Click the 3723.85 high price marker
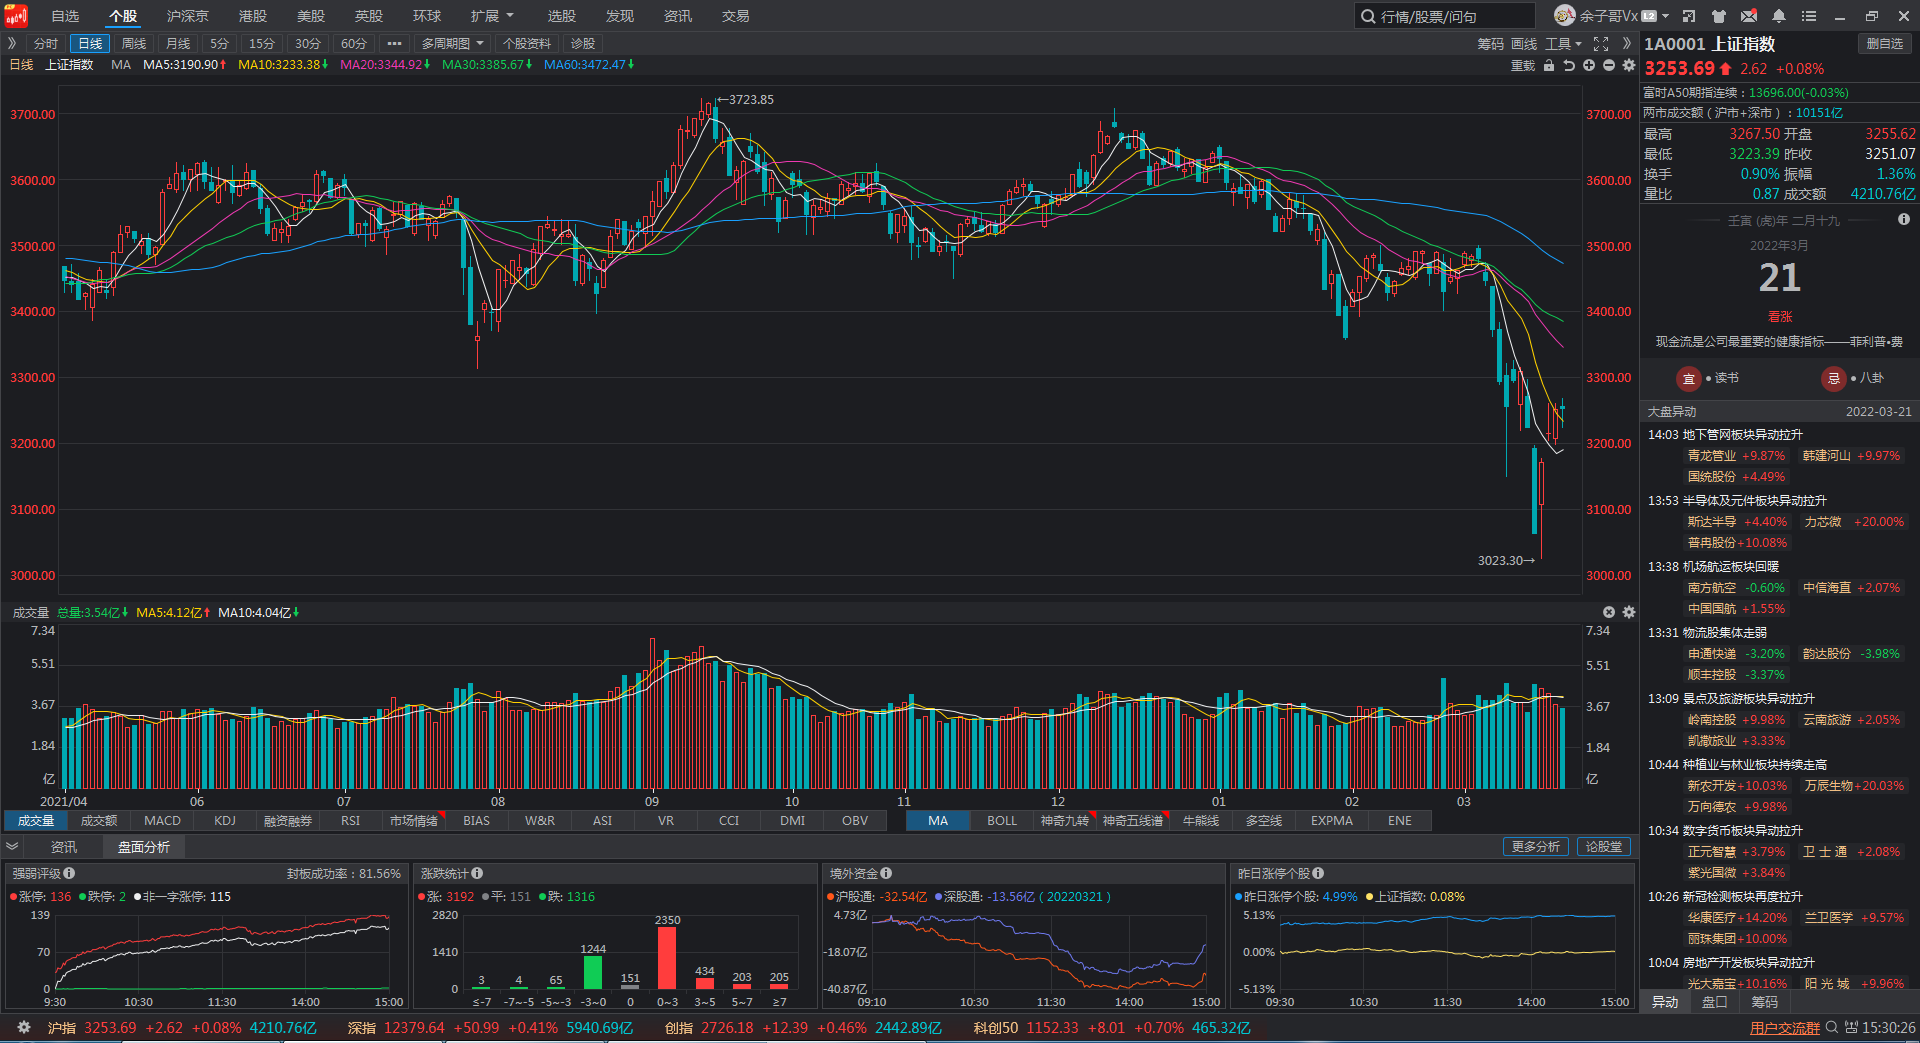The width and height of the screenshot is (1920, 1043). tap(745, 100)
